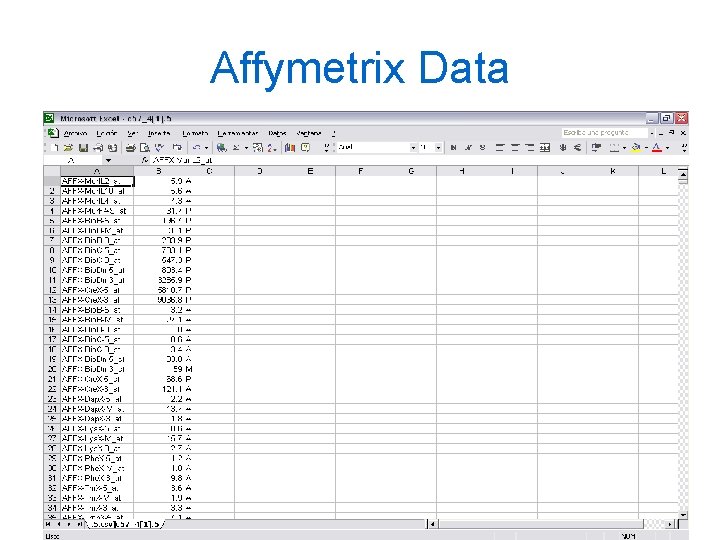Close the workbook using the menu-bar X
The width and height of the screenshot is (720, 540).
click(683, 133)
